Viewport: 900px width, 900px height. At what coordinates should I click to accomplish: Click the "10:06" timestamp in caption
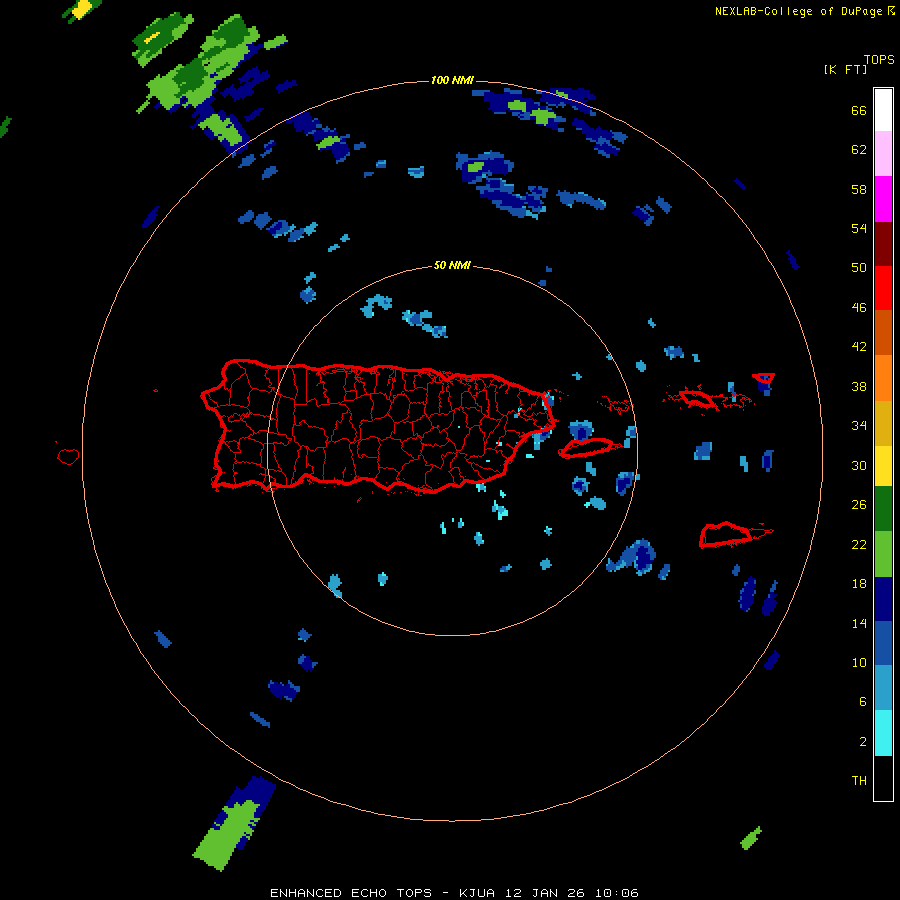click(617, 893)
